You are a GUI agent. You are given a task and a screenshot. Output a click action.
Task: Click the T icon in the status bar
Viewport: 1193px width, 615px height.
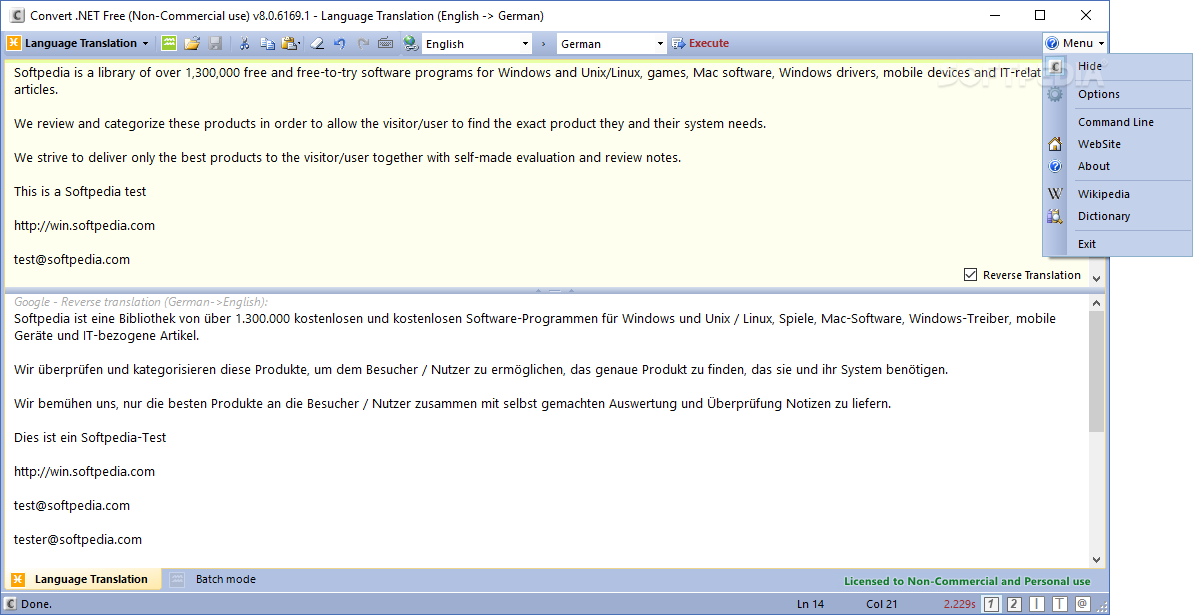tap(1060, 604)
